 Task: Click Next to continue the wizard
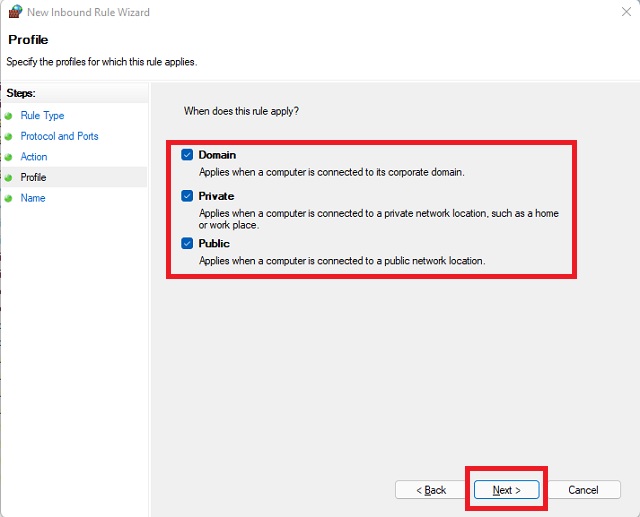506,490
